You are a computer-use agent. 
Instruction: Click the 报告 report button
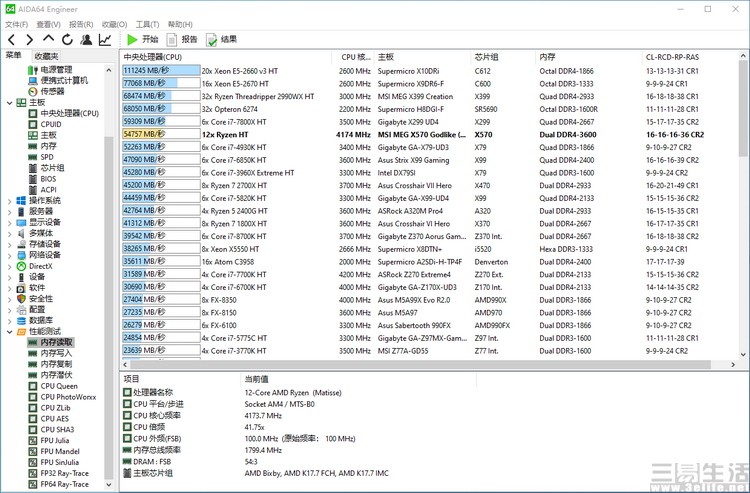coord(182,40)
